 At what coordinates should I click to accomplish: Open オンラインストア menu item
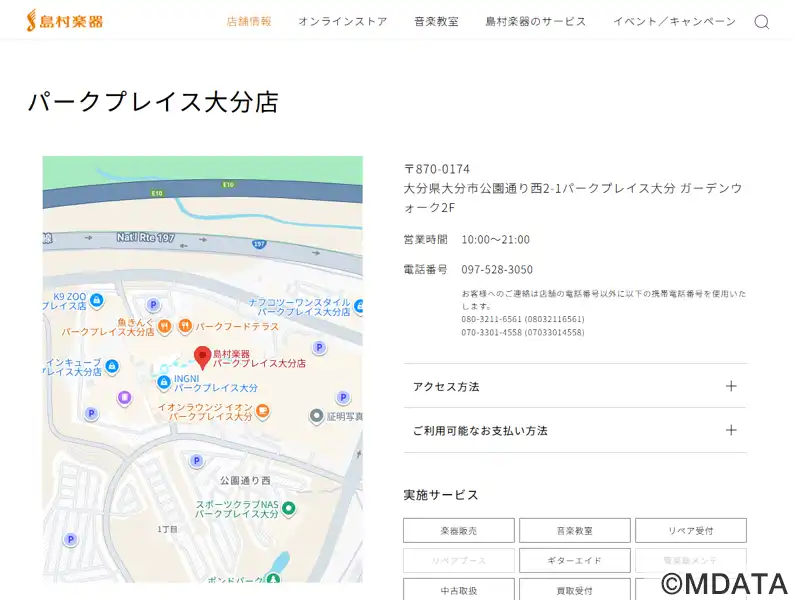coord(343,21)
